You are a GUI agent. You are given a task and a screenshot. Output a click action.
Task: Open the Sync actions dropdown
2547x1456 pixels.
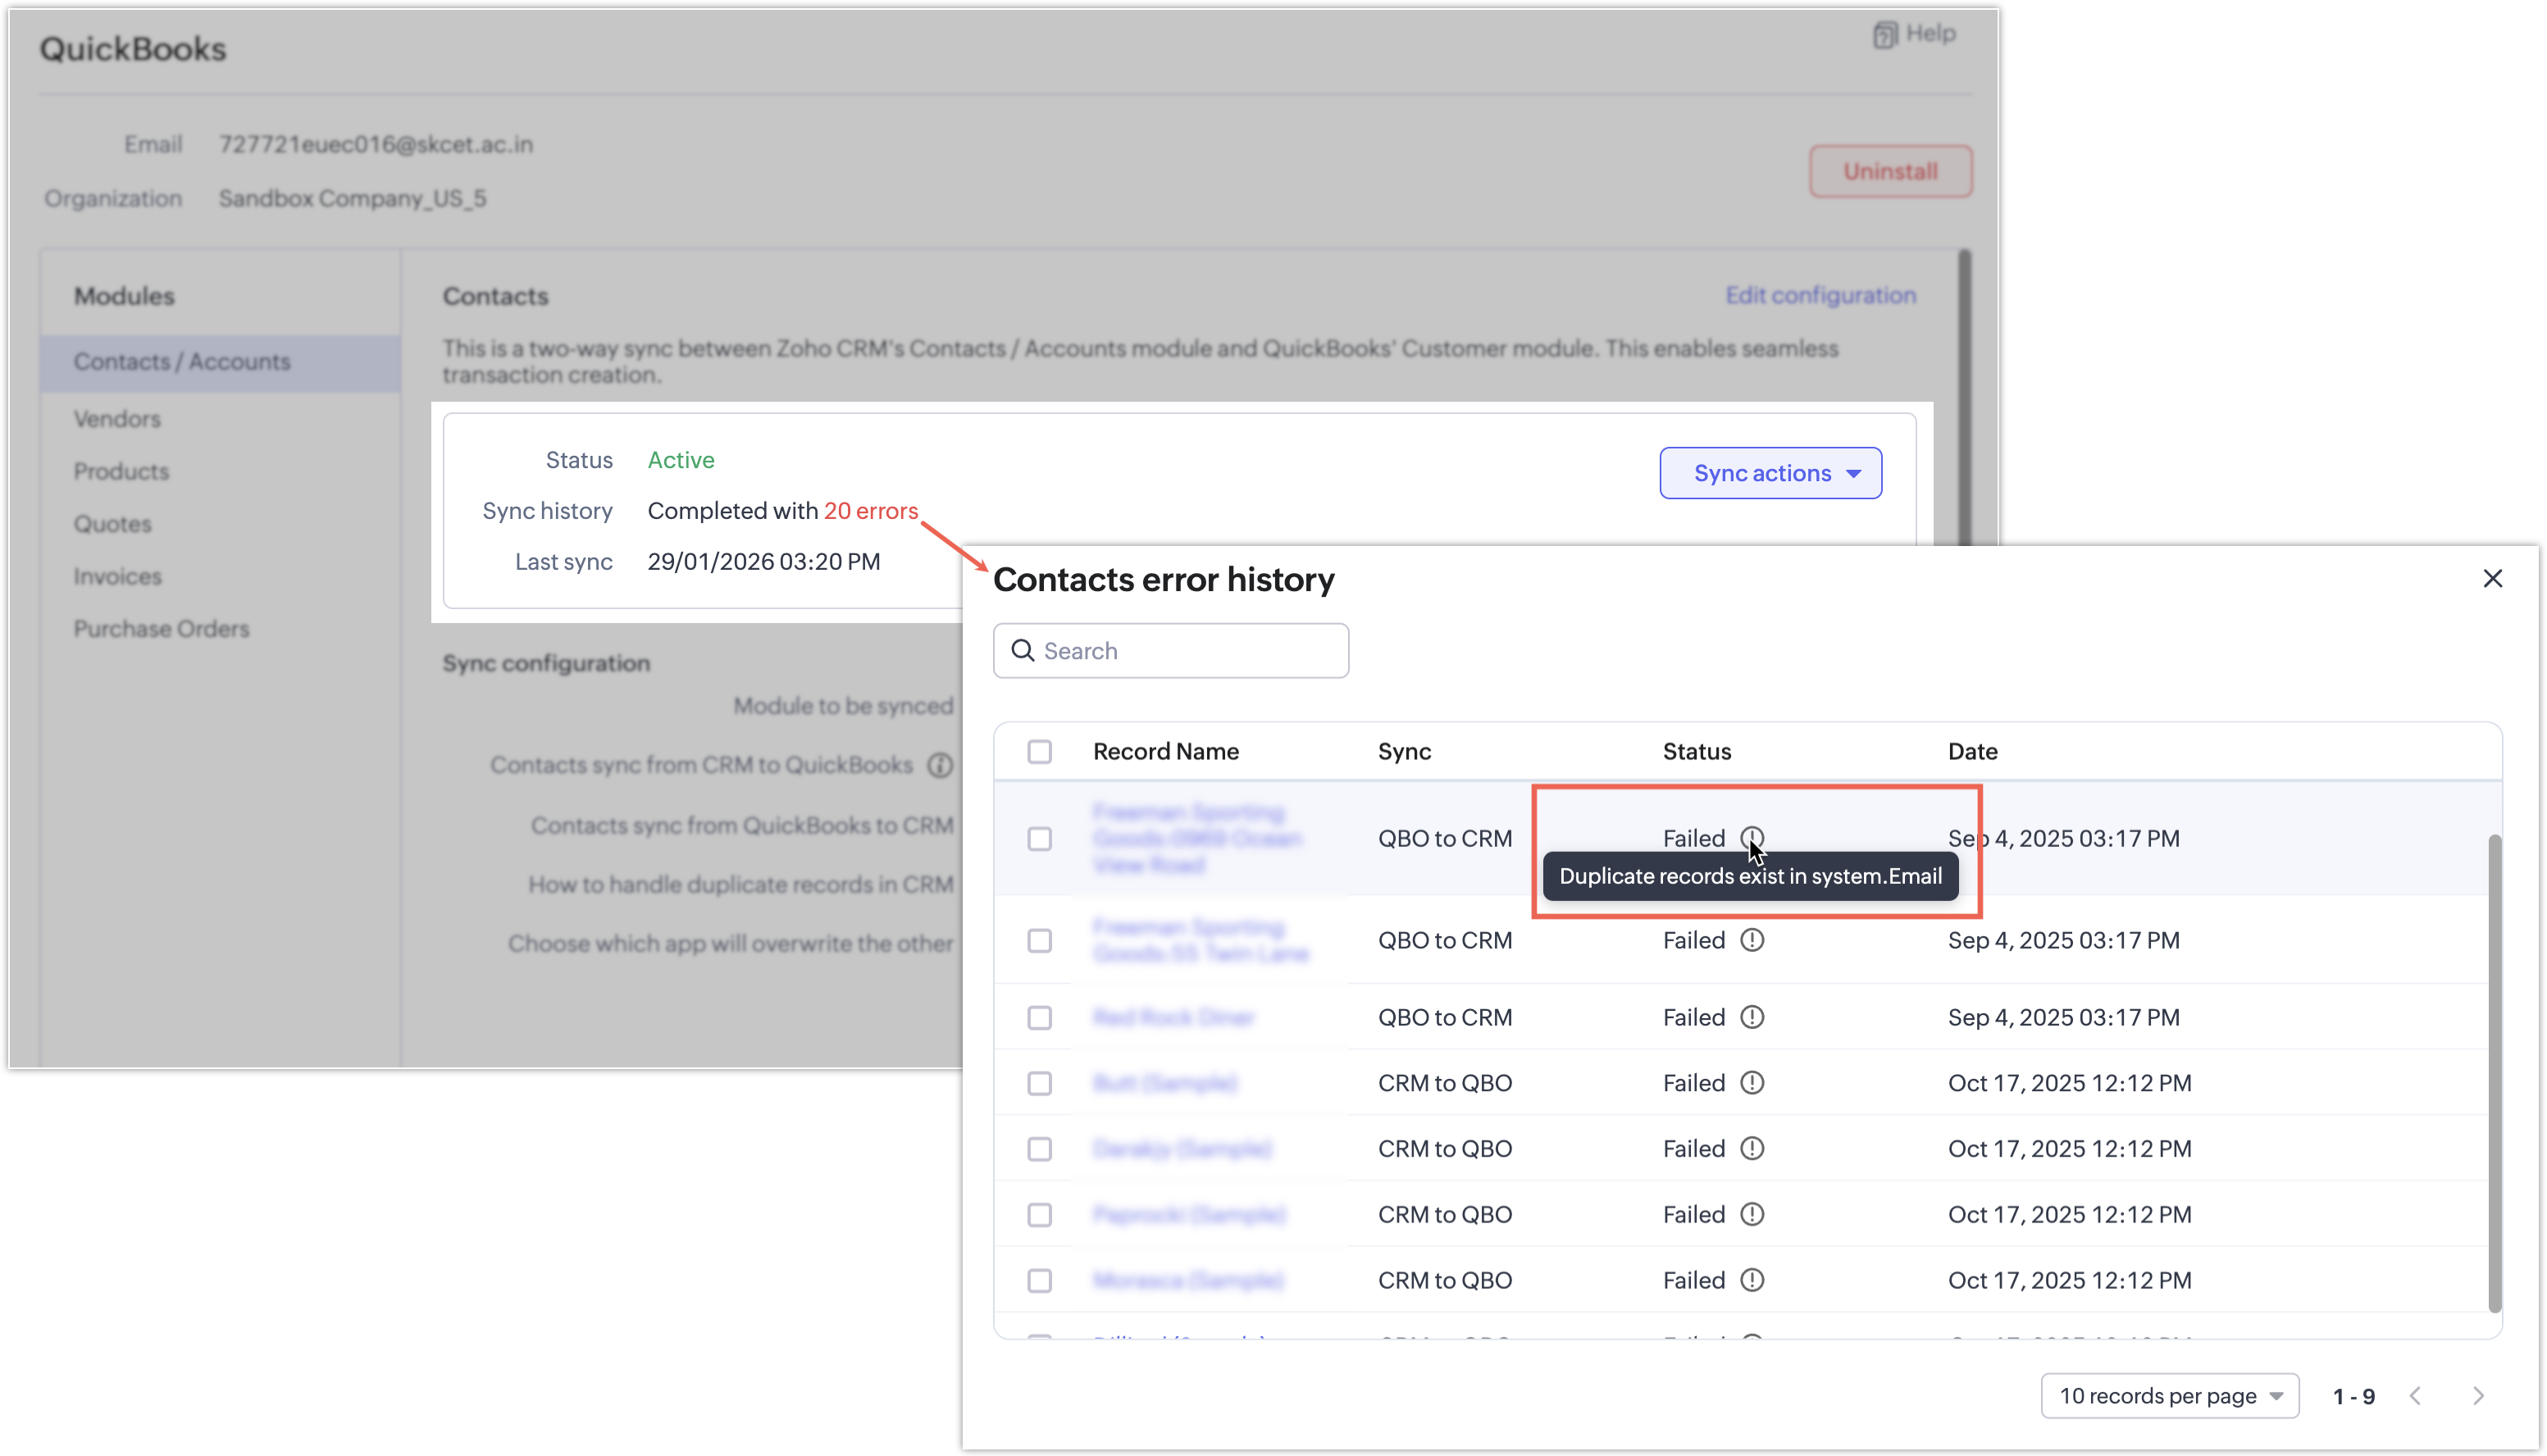[1770, 473]
